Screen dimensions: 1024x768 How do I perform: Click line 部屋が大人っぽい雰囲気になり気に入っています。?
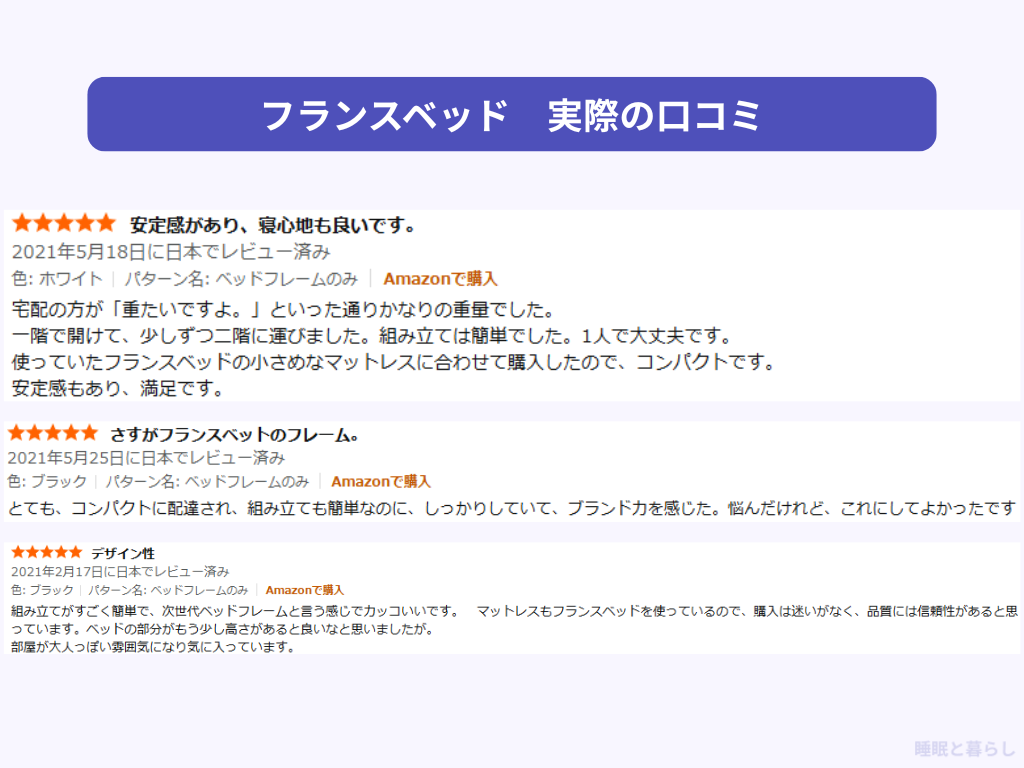pyautogui.click(x=154, y=647)
